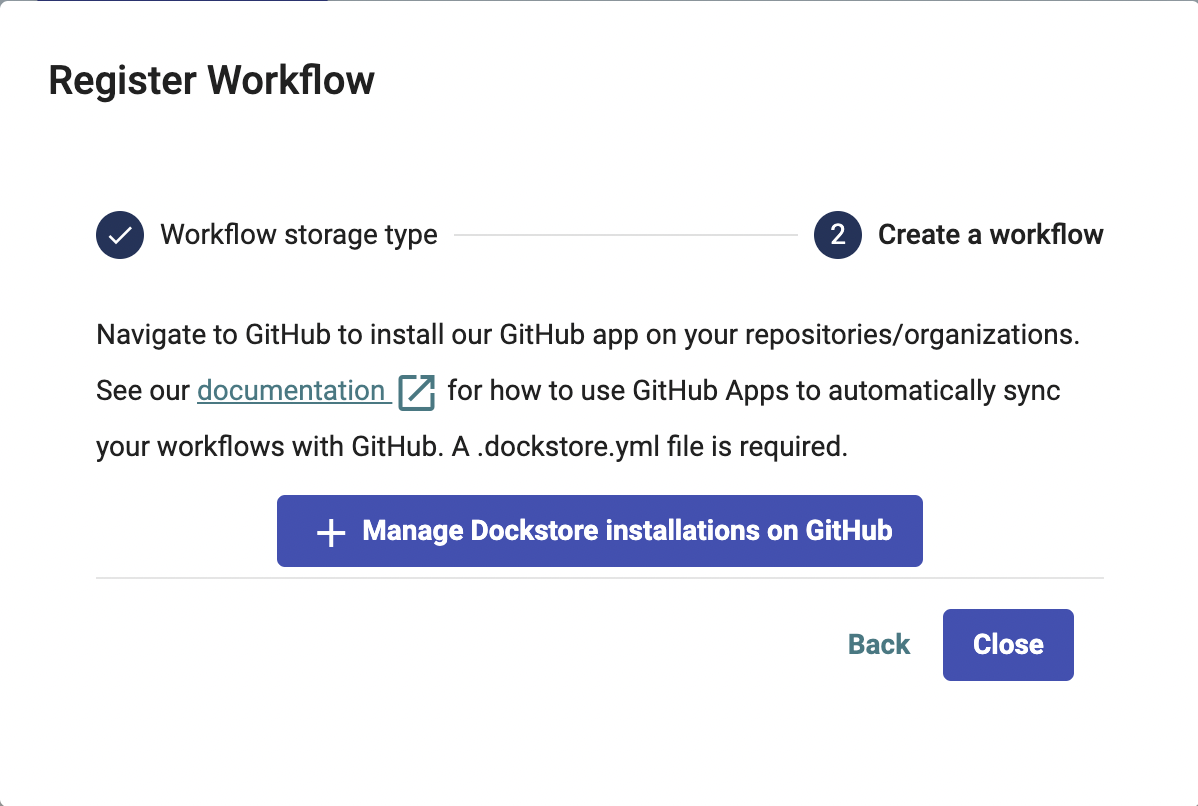Click the external link icon beside documentation
Image resolution: width=1198 pixels, height=806 pixels.
pos(417,392)
